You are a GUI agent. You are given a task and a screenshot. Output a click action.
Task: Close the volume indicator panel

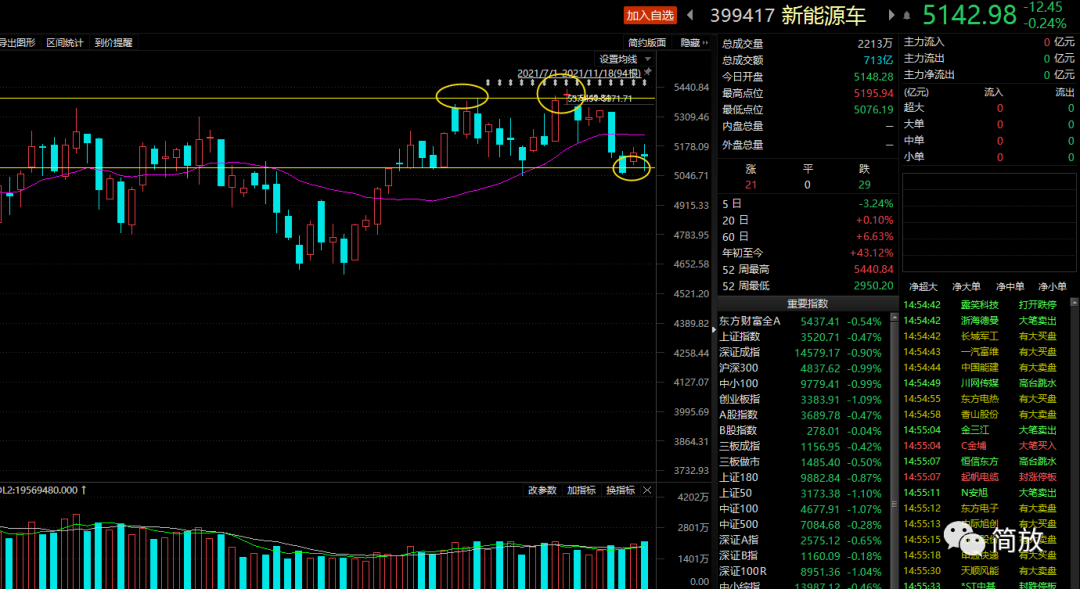pyautogui.click(x=647, y=490)
